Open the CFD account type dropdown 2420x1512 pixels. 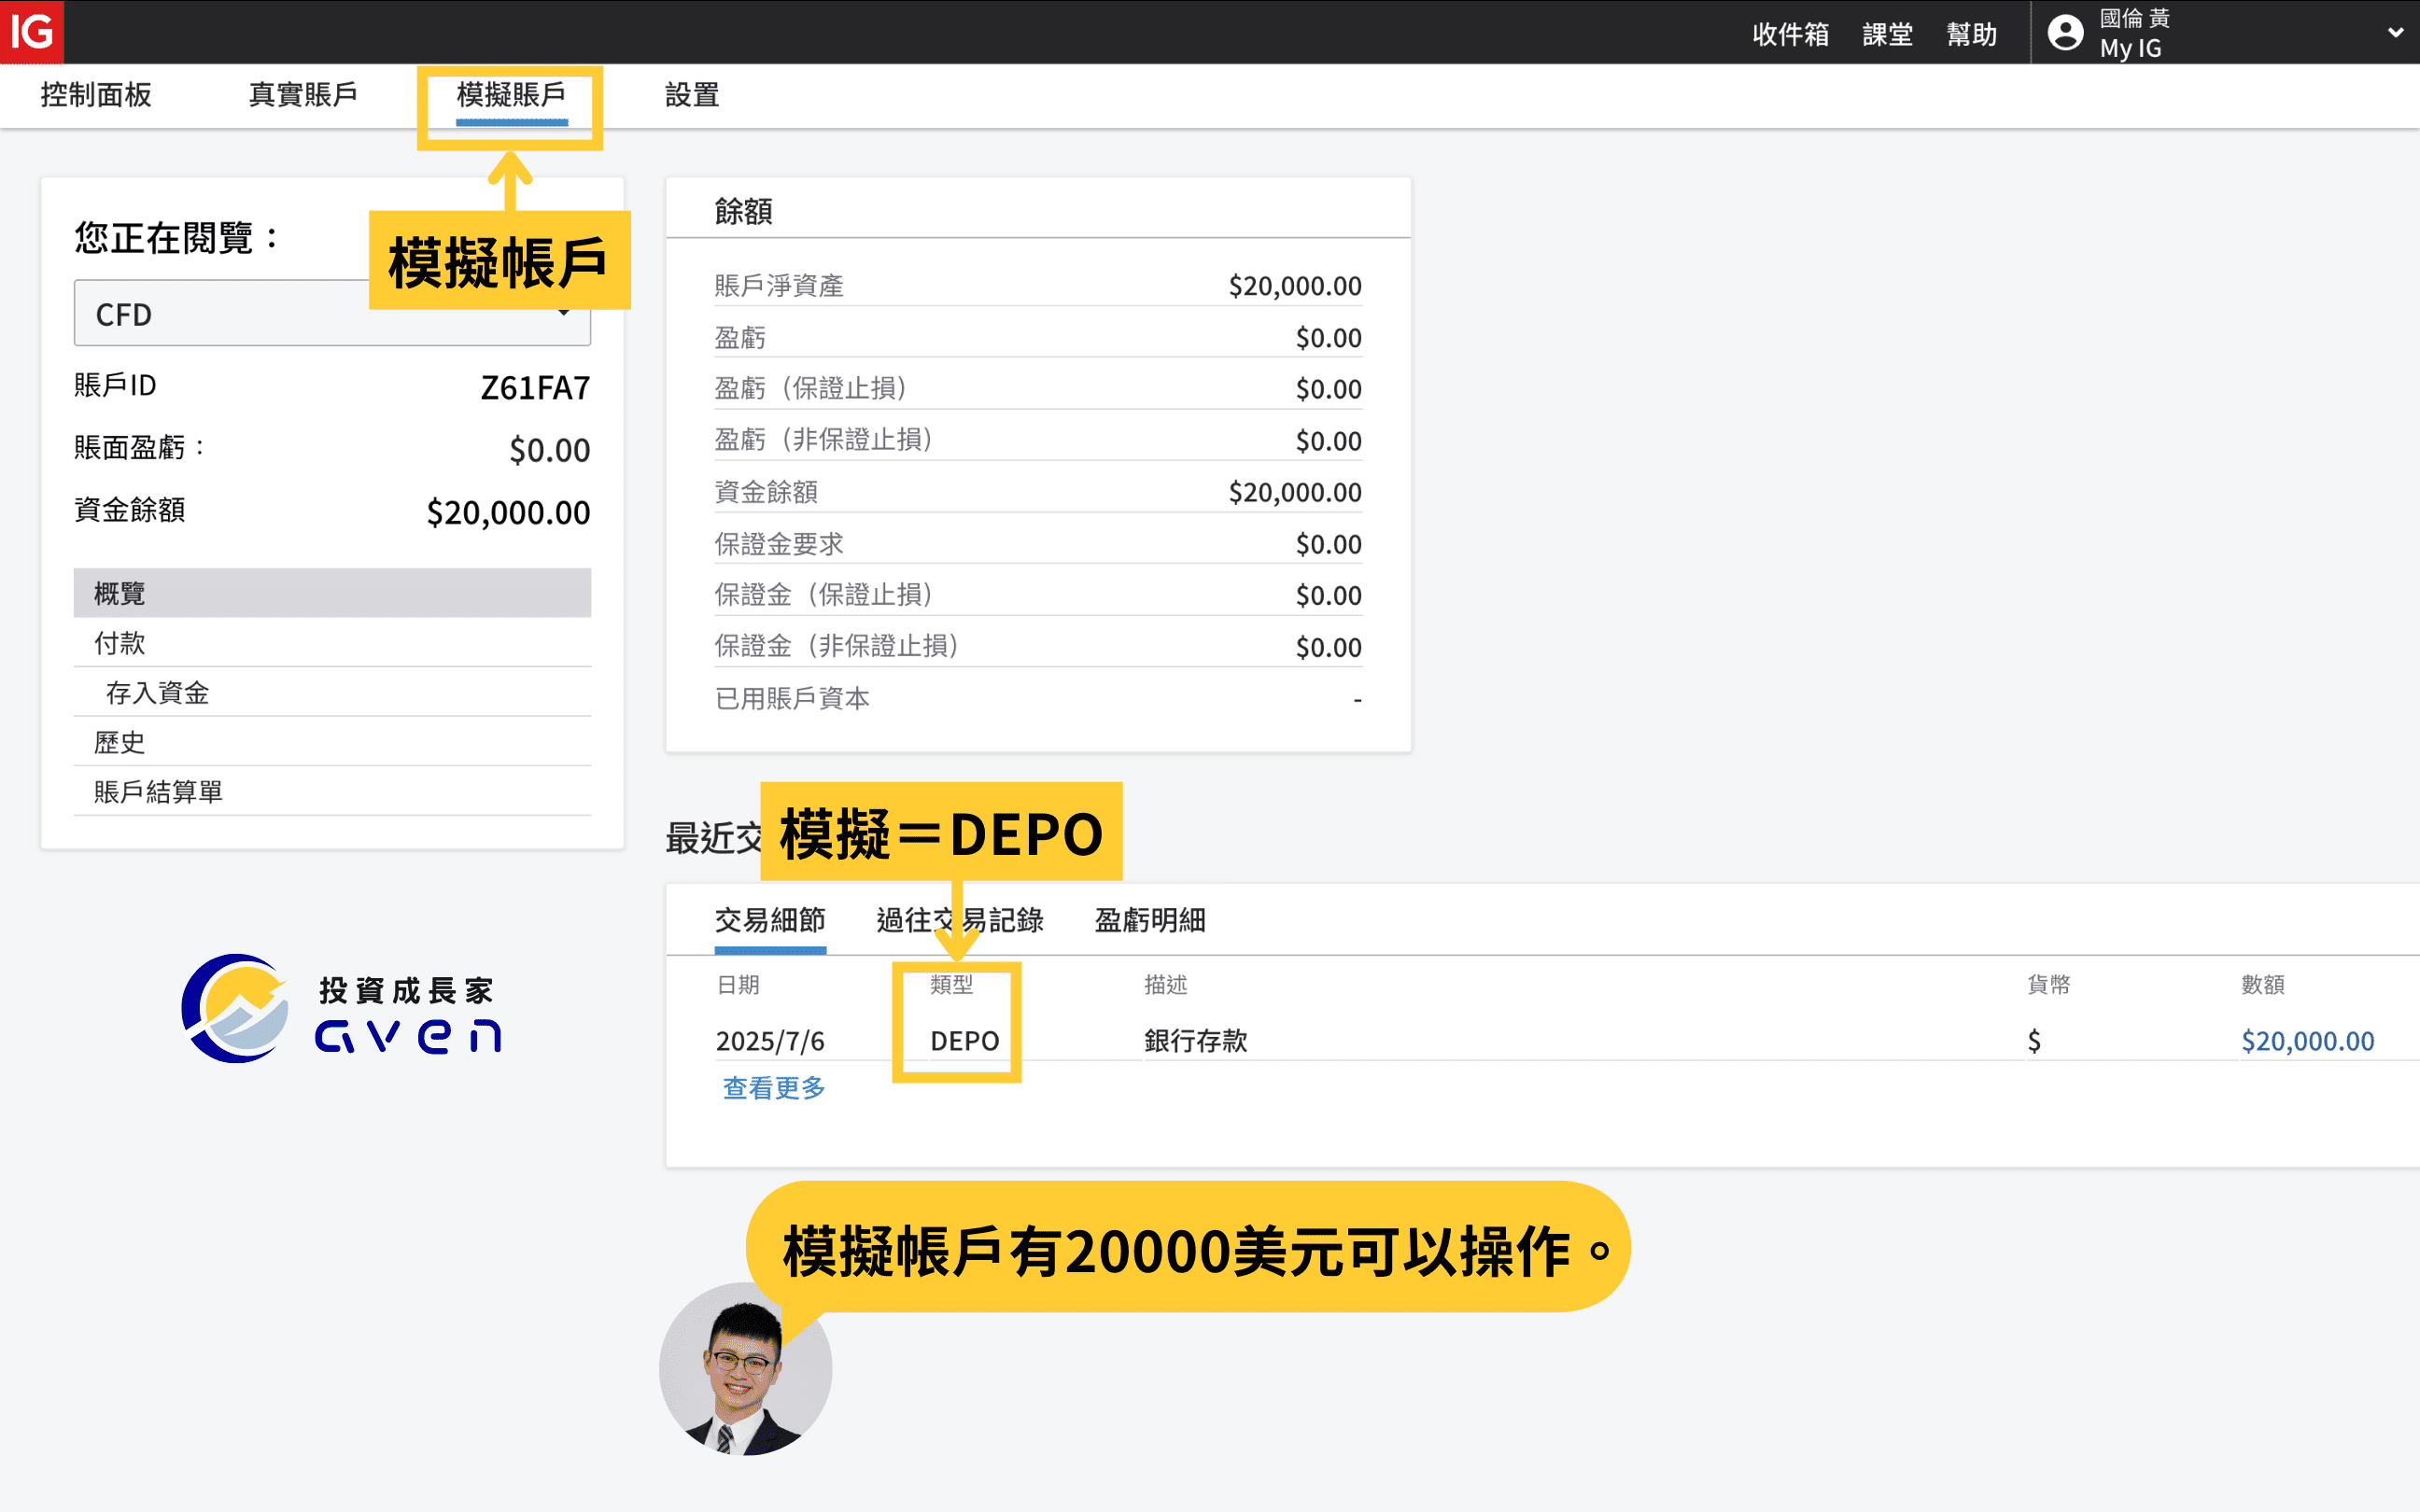(x=332, y=314)
